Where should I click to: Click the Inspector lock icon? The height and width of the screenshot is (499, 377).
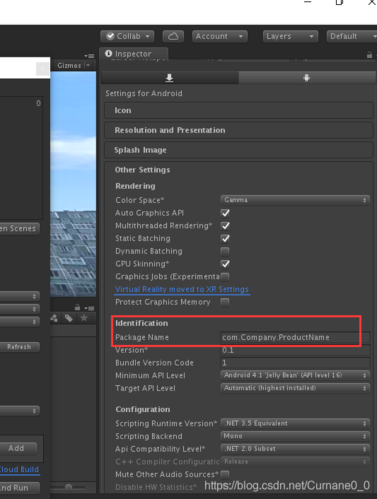(369, 55)
